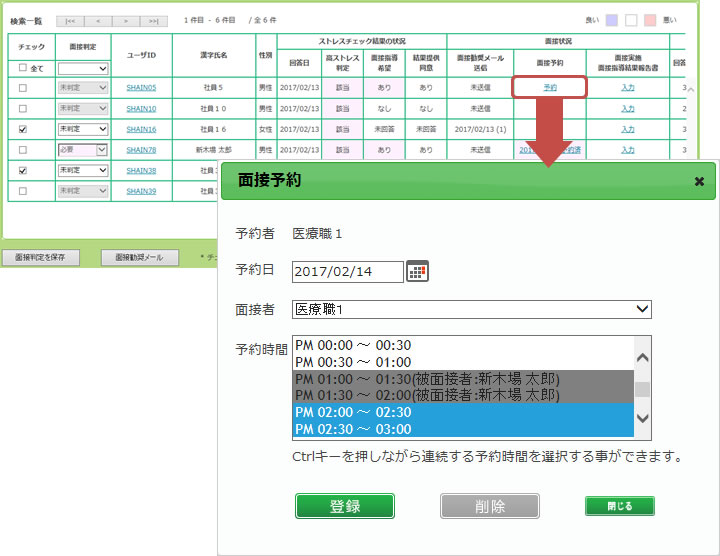Click the table's scroll-up arrow at right edge
The height and width of the screenshot is (556, 720).
(x=690, y=90)
